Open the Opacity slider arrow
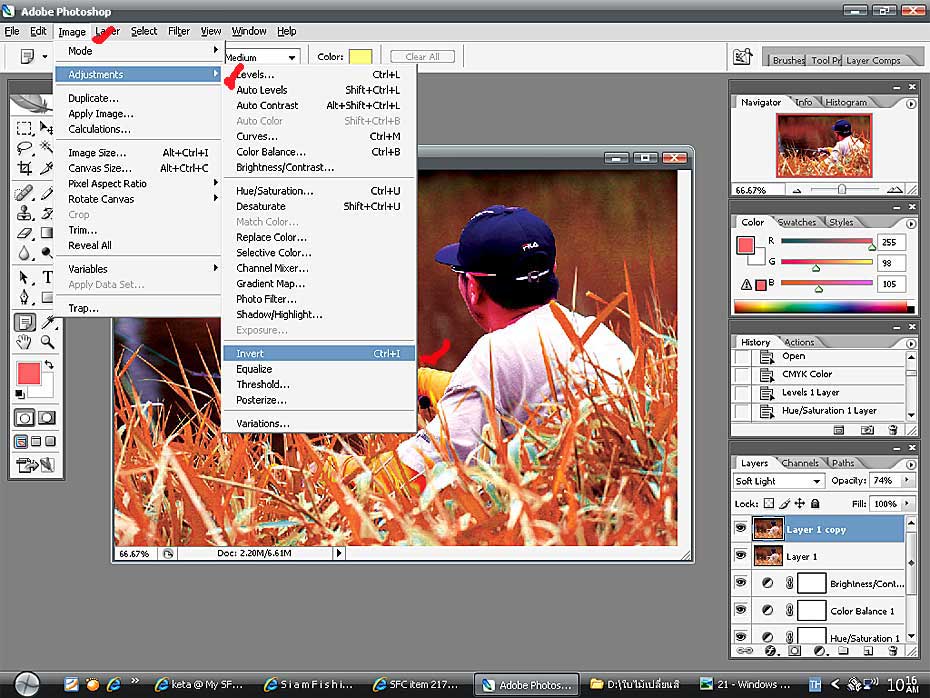 [x=906, y=480]
